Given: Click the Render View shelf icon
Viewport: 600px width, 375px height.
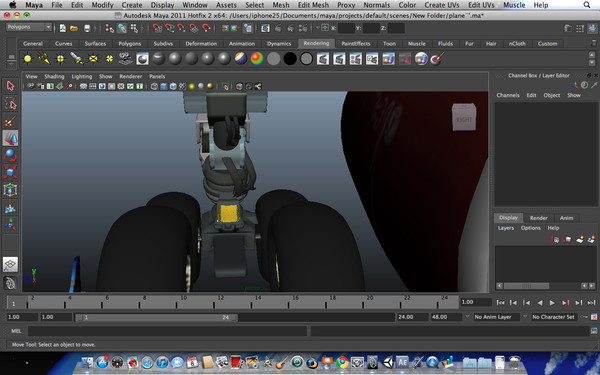Looking at the screenshot, I should (x=323, y=59).
